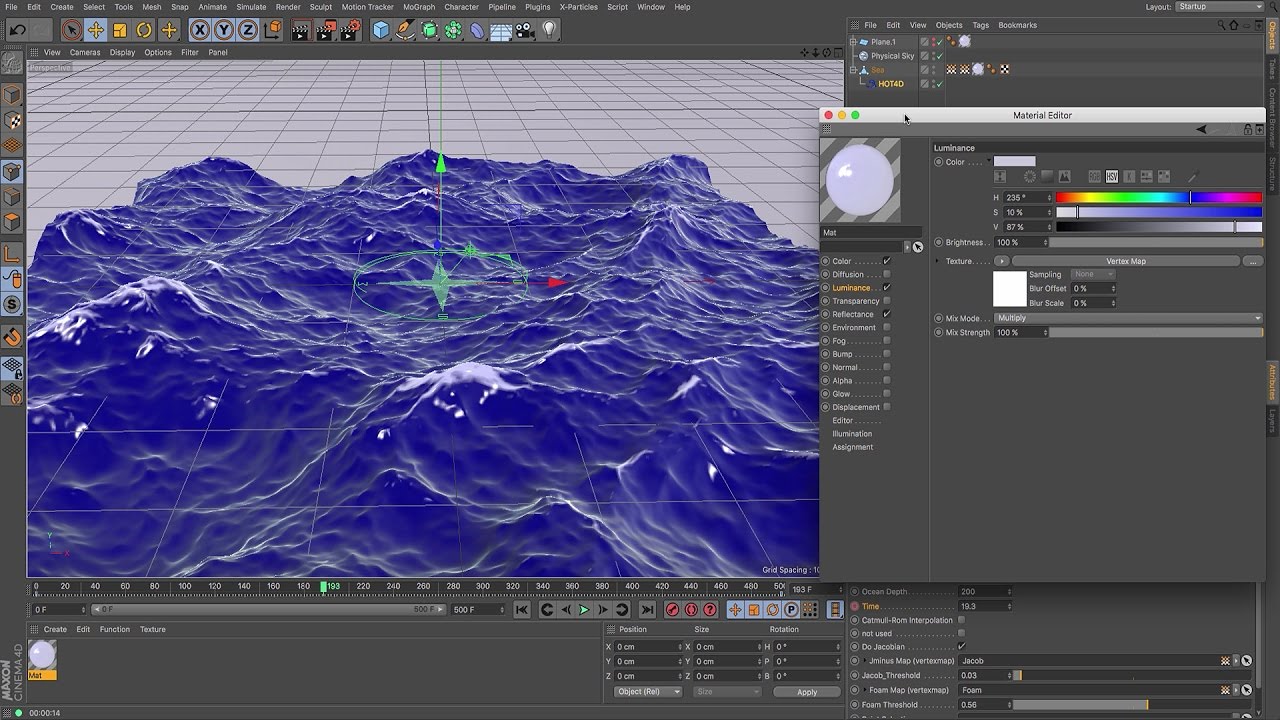
Task: Click the Apply button
Action: coord(806,692)
